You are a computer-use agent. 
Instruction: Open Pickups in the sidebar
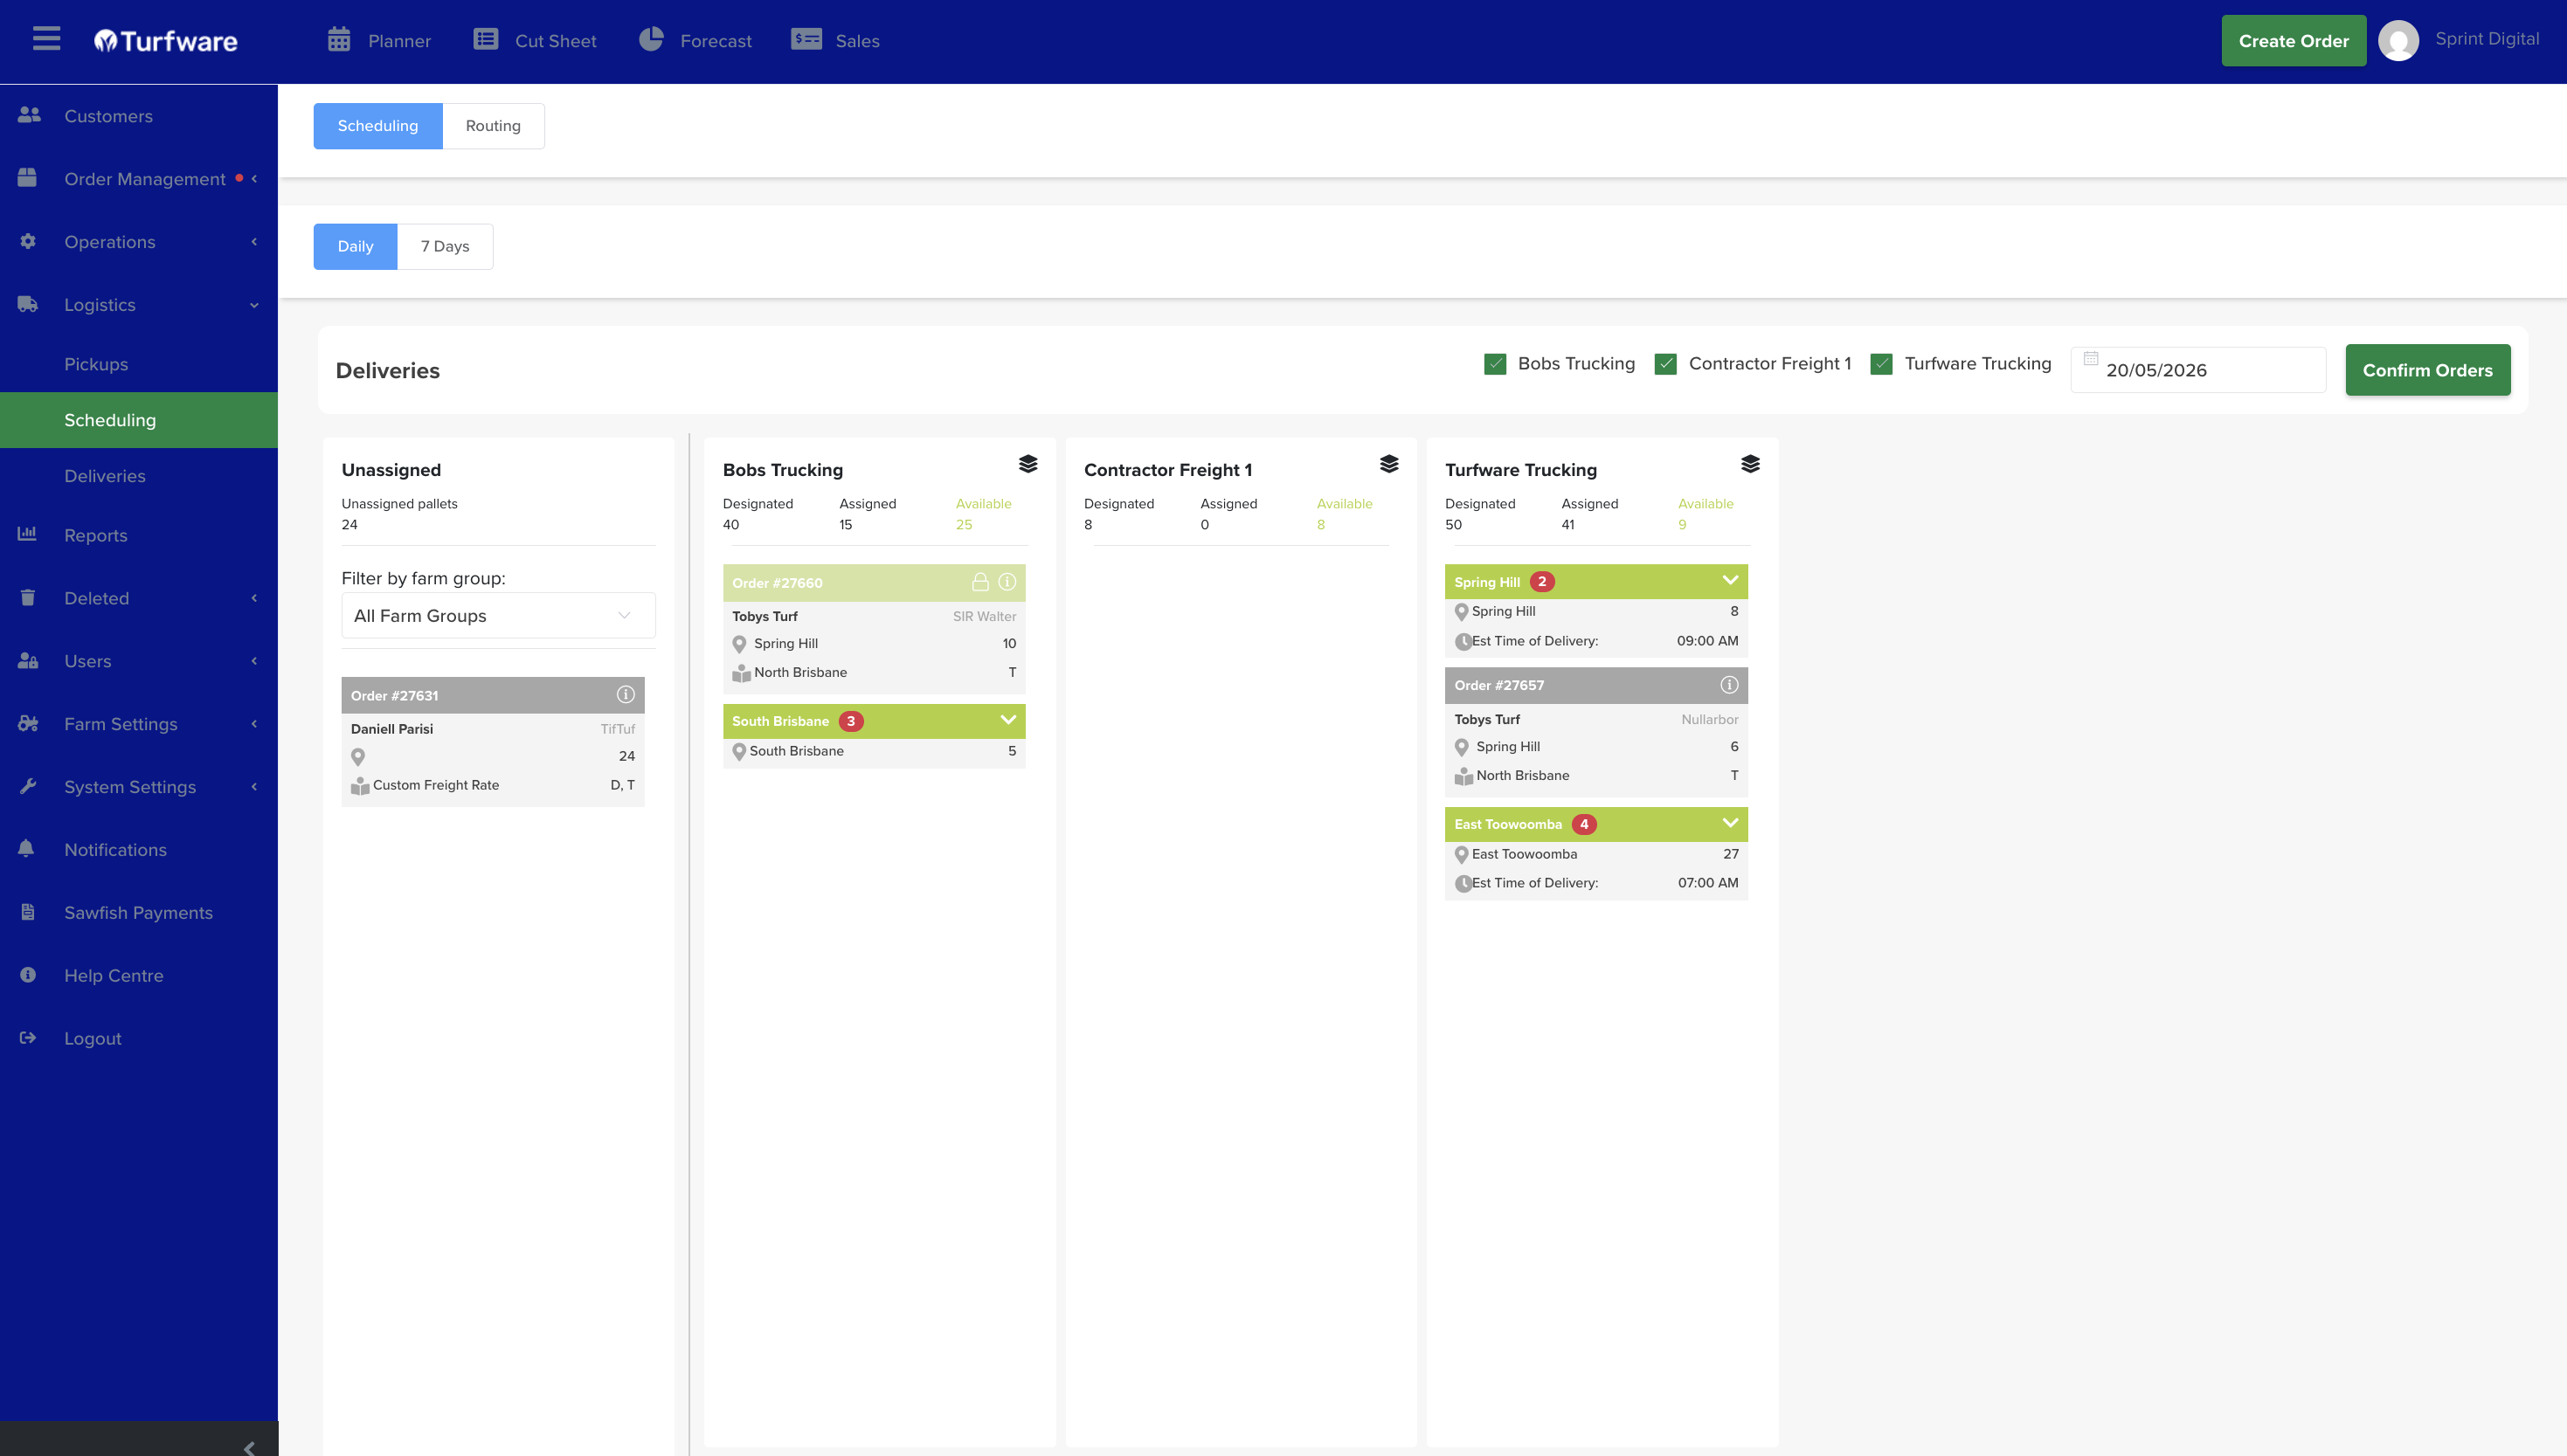[x=96, y=364]
